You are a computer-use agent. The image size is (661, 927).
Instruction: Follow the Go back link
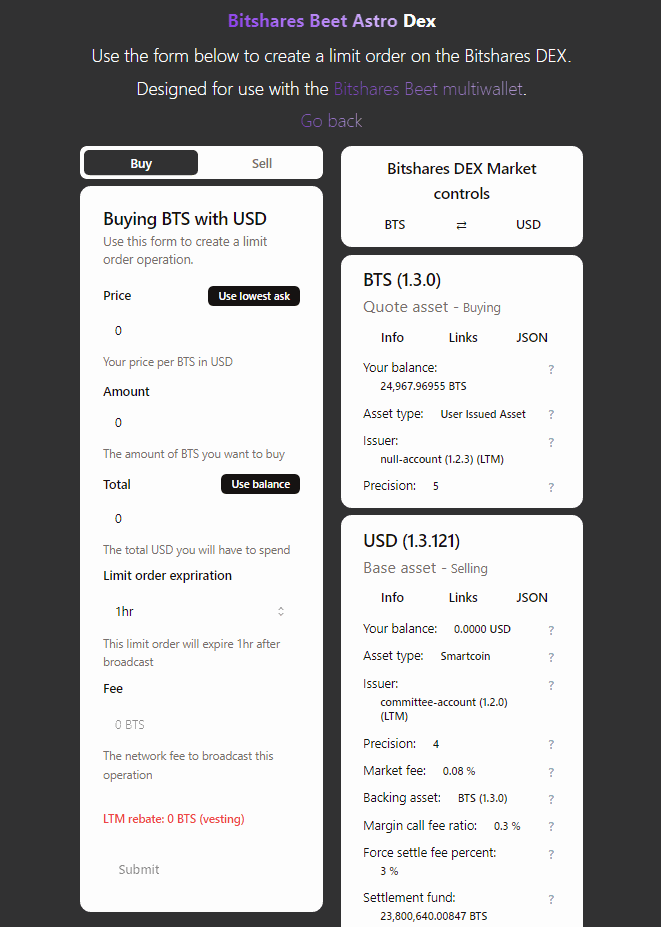[x=331, y=121]
